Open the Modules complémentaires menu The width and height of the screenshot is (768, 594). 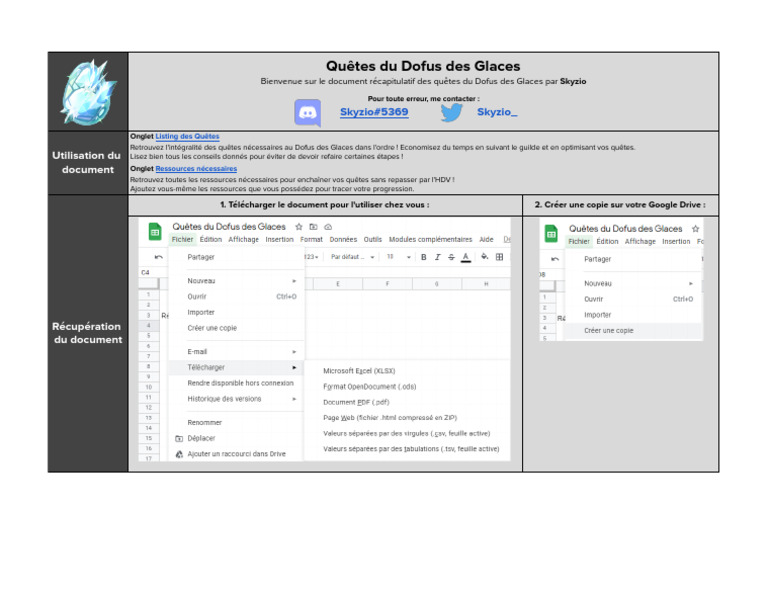pos(431,239)
